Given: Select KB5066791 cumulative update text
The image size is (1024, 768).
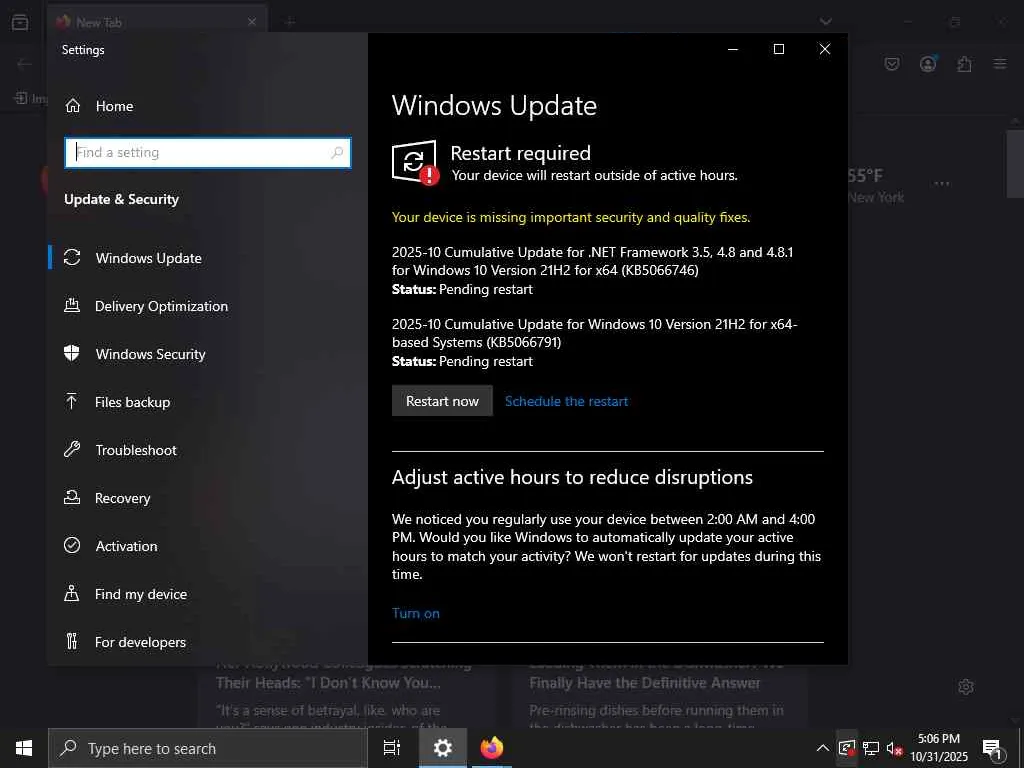Looking at the screenshot, I should 594,333.
